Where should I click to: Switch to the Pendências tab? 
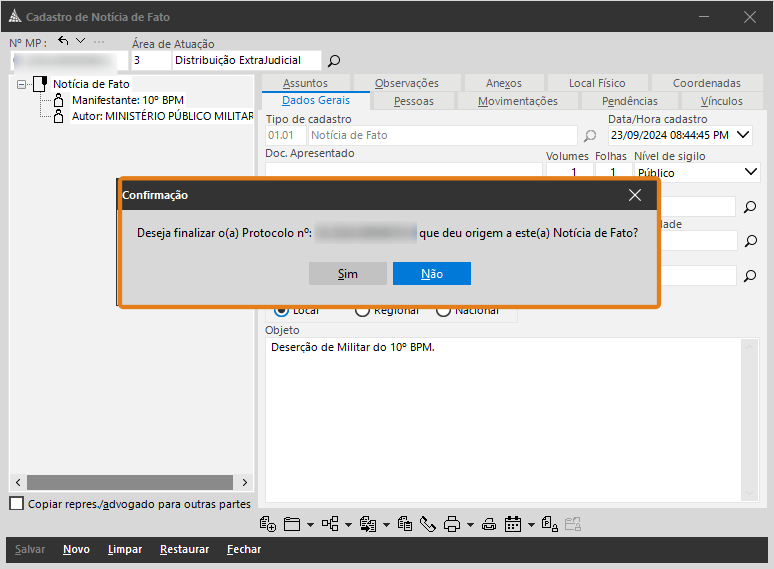pos(630,101)
